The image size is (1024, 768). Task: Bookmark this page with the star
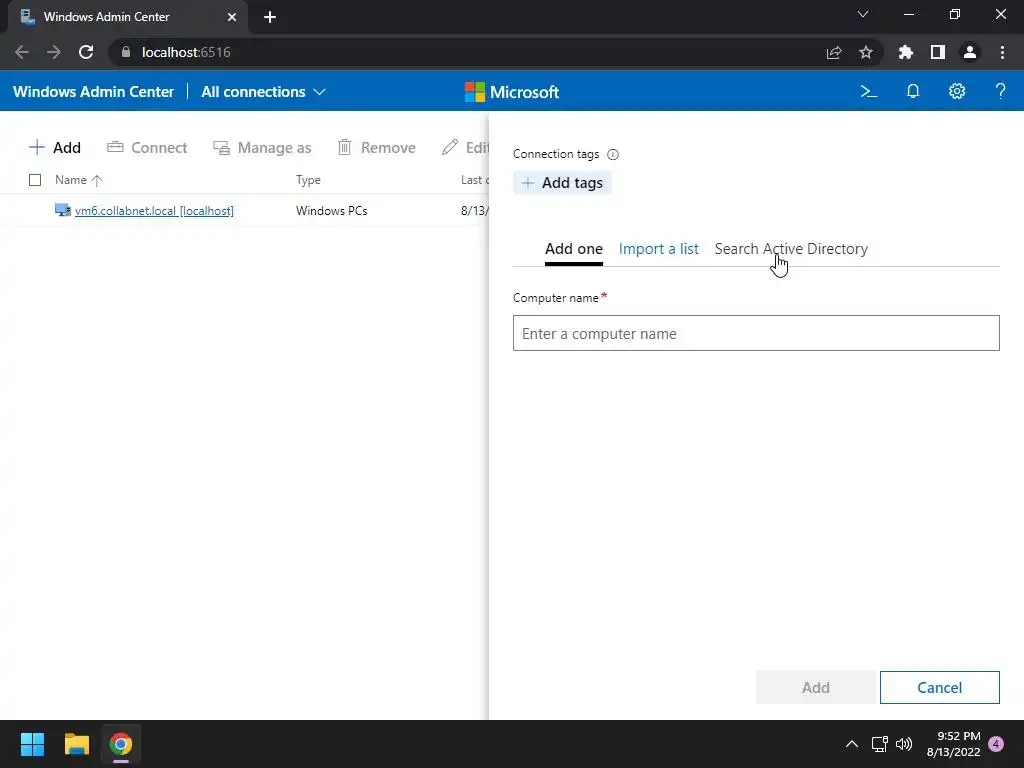tap(865, 52)
